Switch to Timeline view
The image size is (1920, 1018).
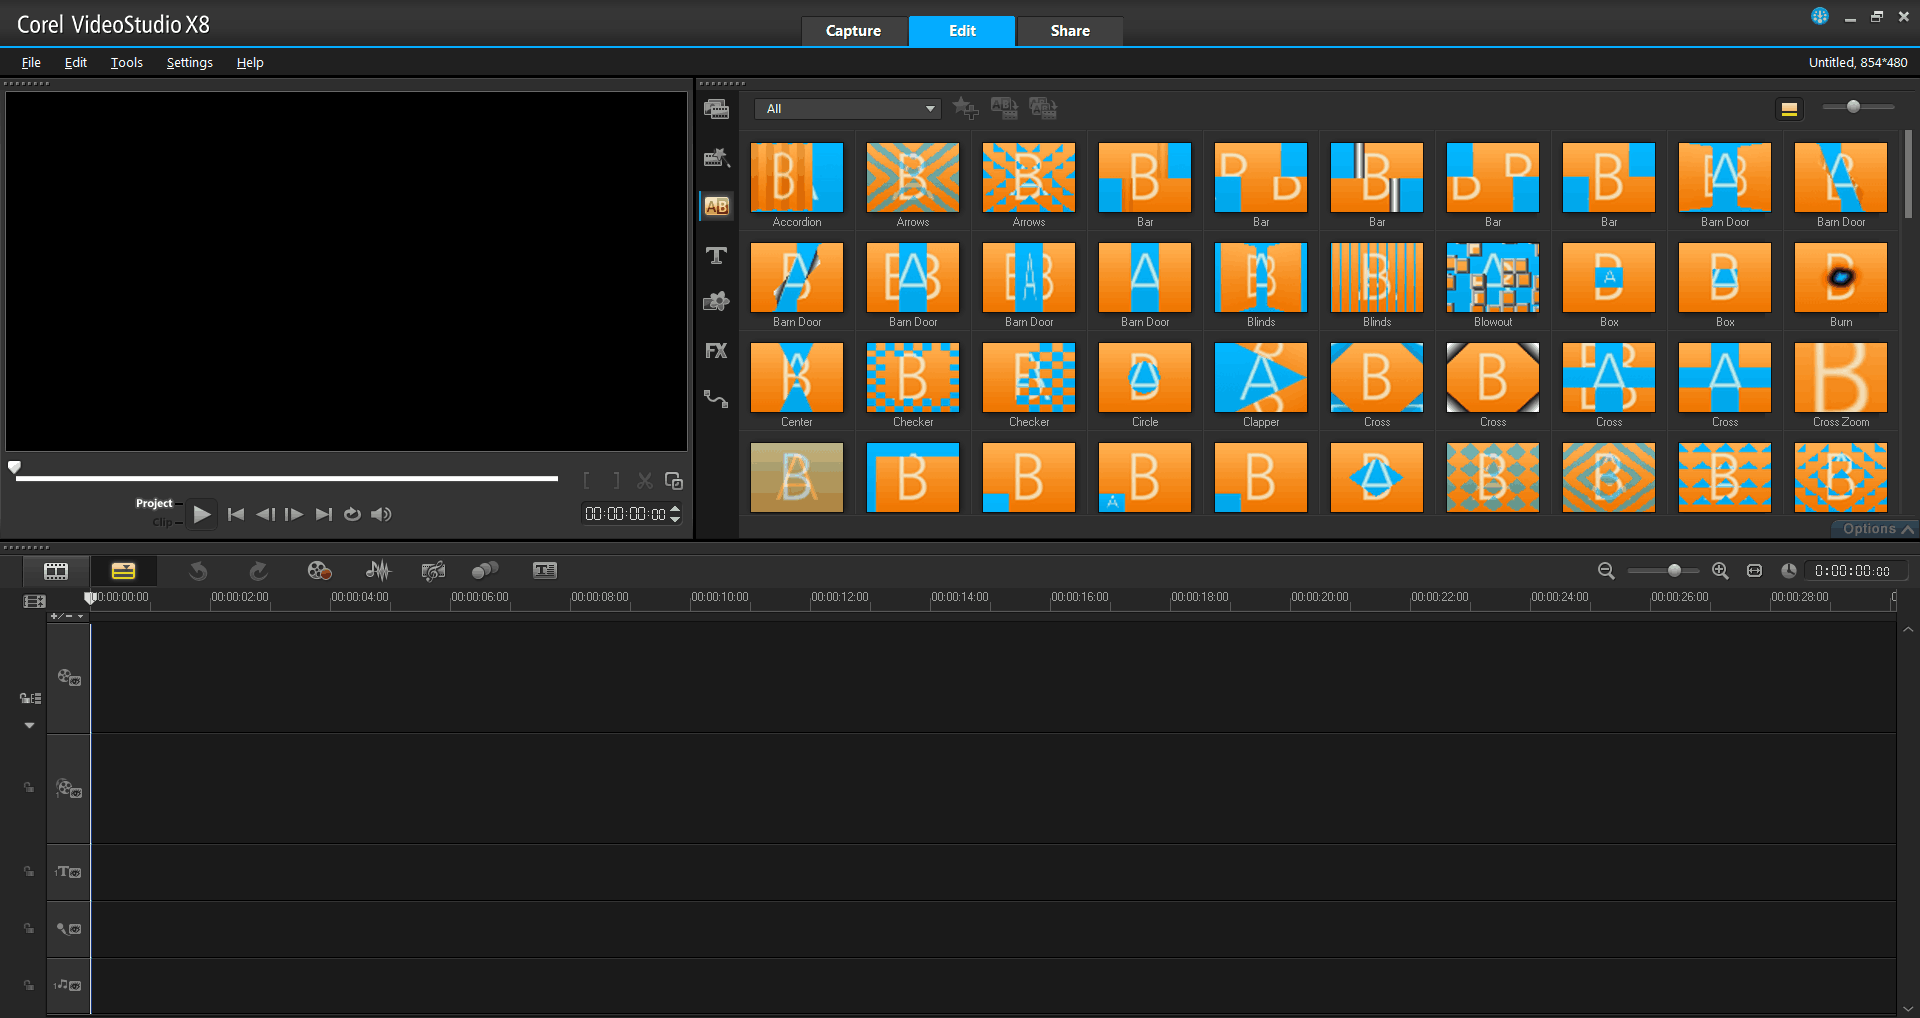tap(123, 571)
